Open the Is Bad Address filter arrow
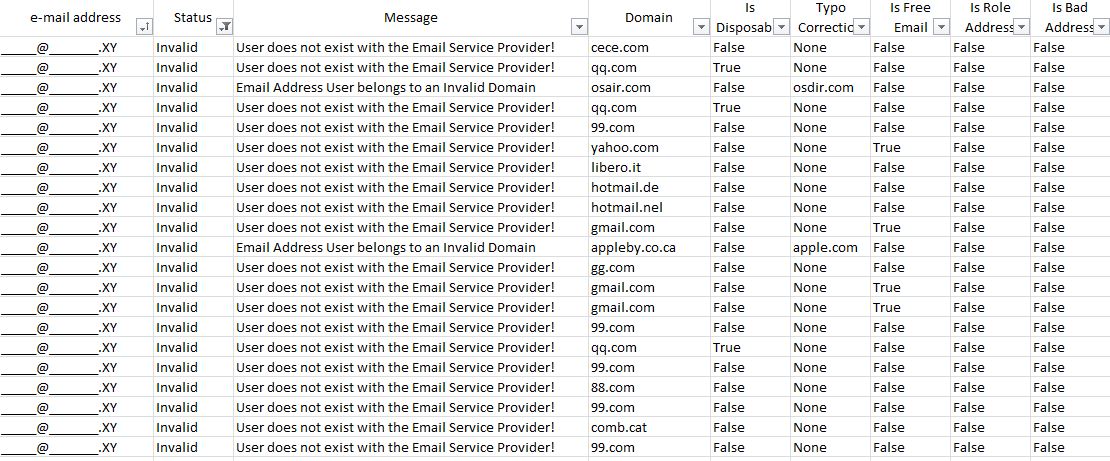Screen dimensions: 1110x461 pyautogui.click(x=1102, y=27)
